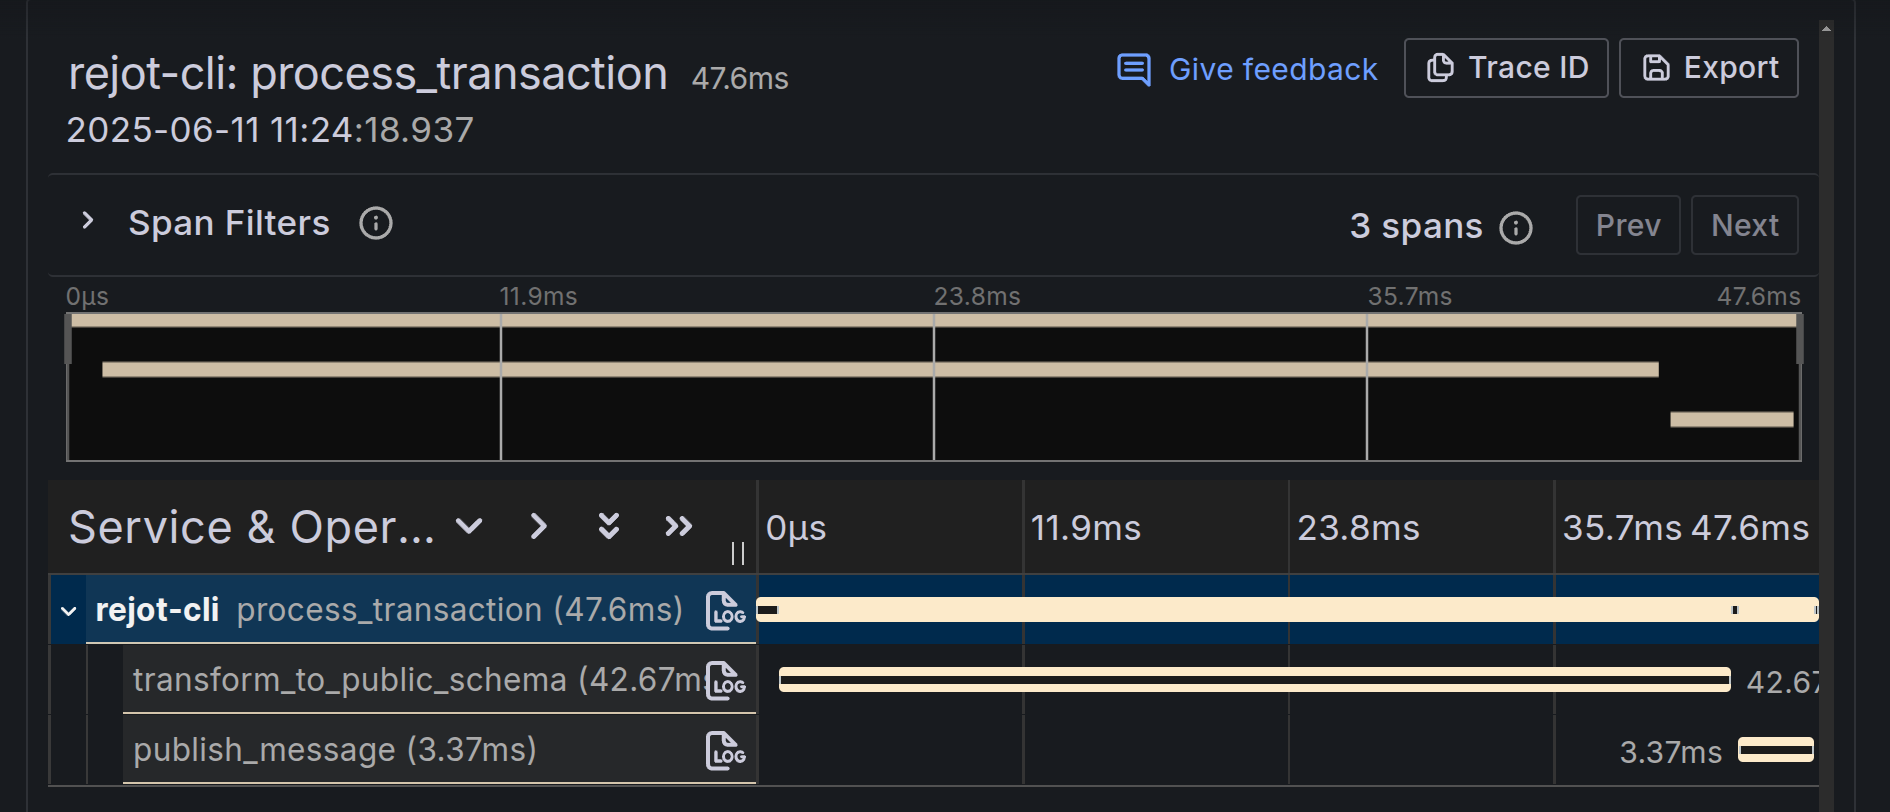The height and width of the screenshot is (812, 1890).
Task: Expand the Span Filters section
Action: (x=88, y=222)
